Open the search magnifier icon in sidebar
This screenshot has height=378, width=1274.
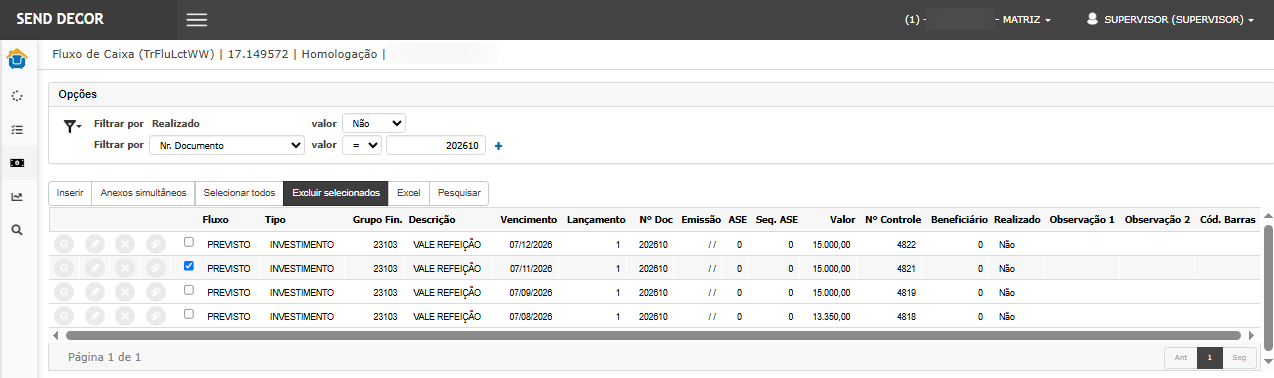tap(17, 230)
